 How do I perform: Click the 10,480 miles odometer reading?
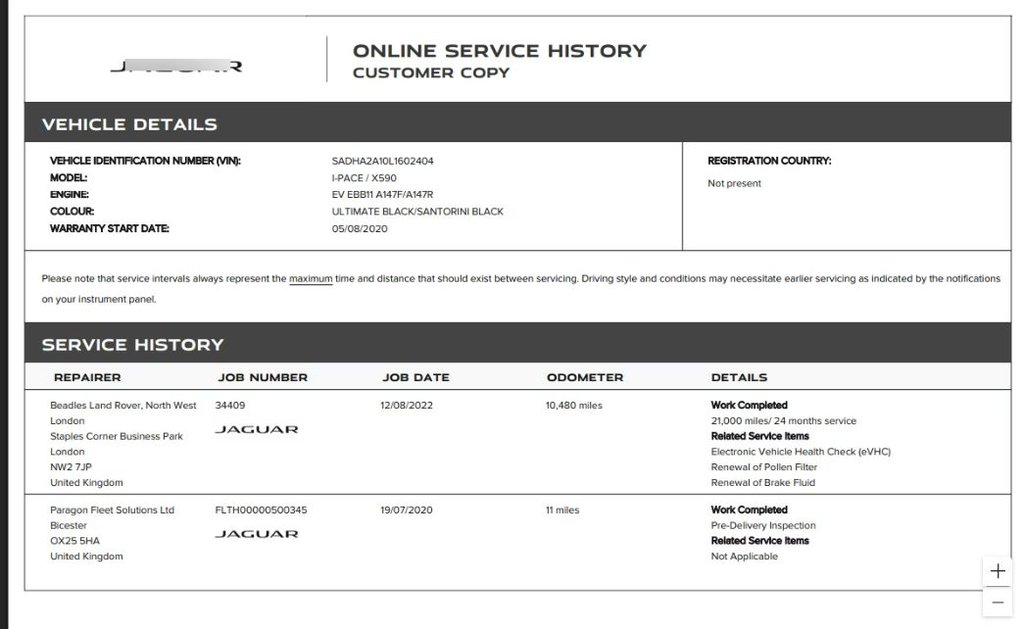(x=574, y=405)
